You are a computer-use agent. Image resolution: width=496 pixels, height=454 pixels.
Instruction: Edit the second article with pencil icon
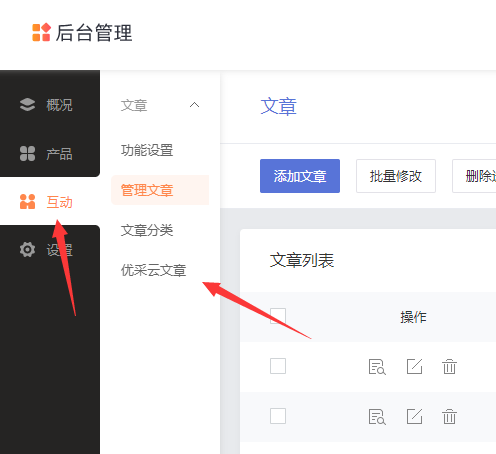coord(414,416)
